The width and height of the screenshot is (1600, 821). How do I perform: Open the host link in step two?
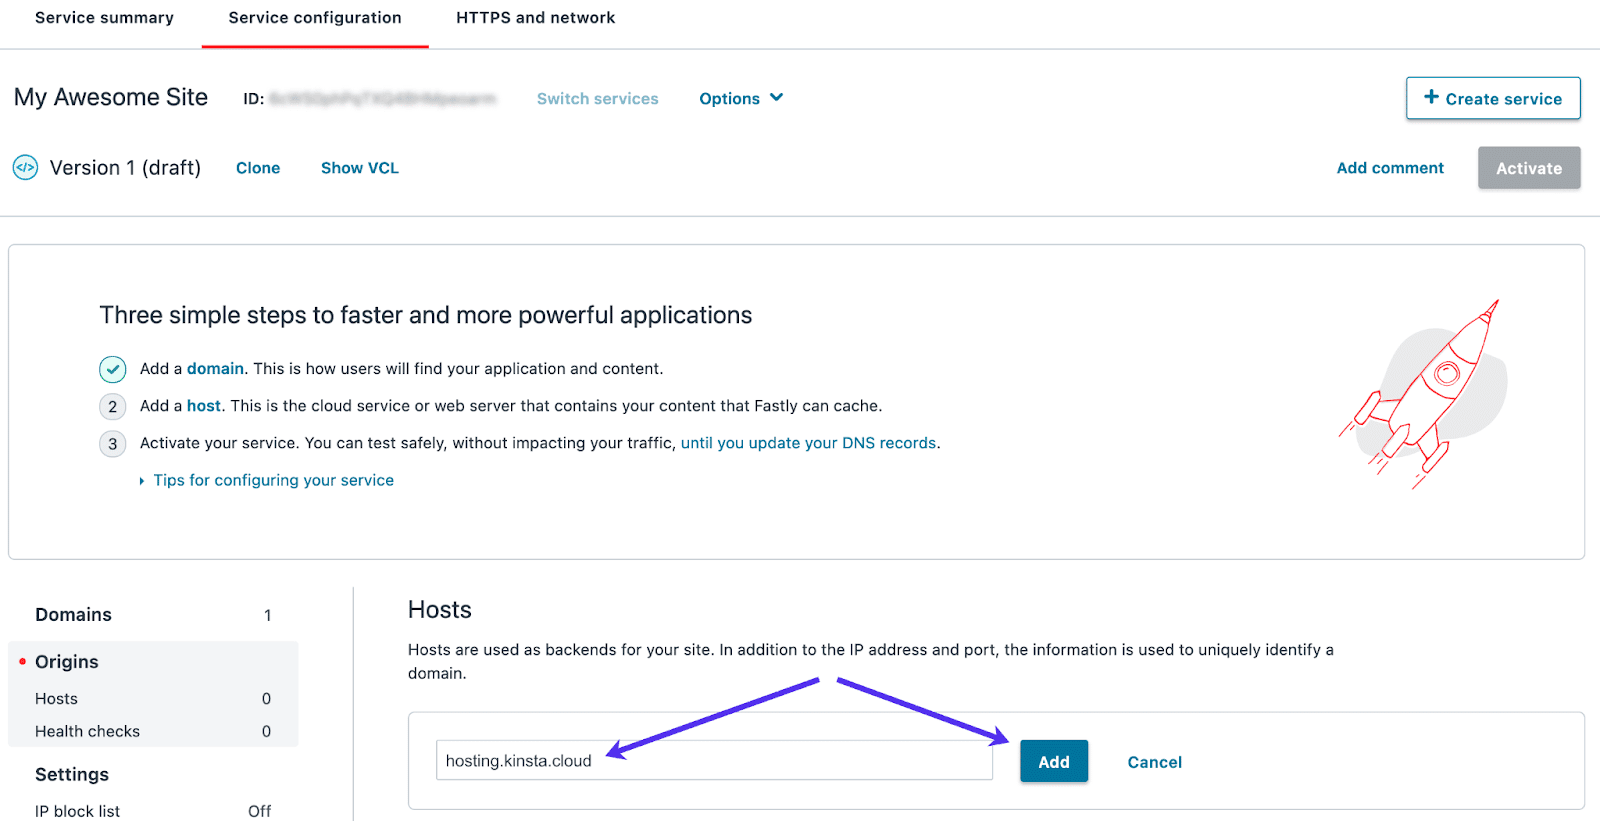[x=204, y=406]
